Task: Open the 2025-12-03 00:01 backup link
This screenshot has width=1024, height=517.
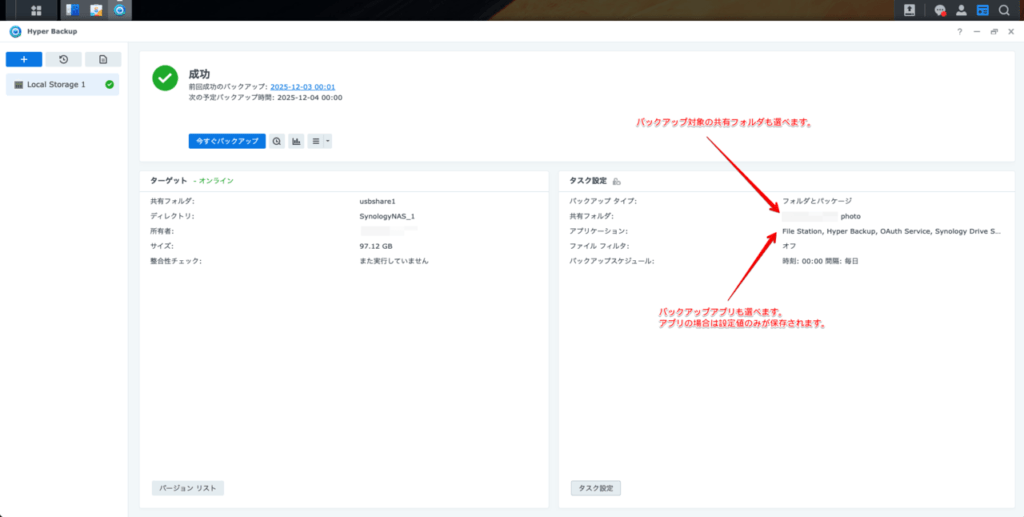Action: [303, 87]
